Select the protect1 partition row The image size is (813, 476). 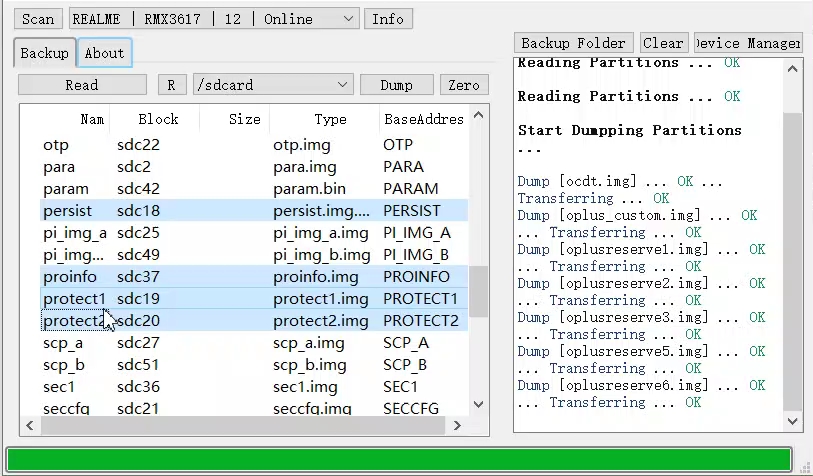[x=254, y=299]
